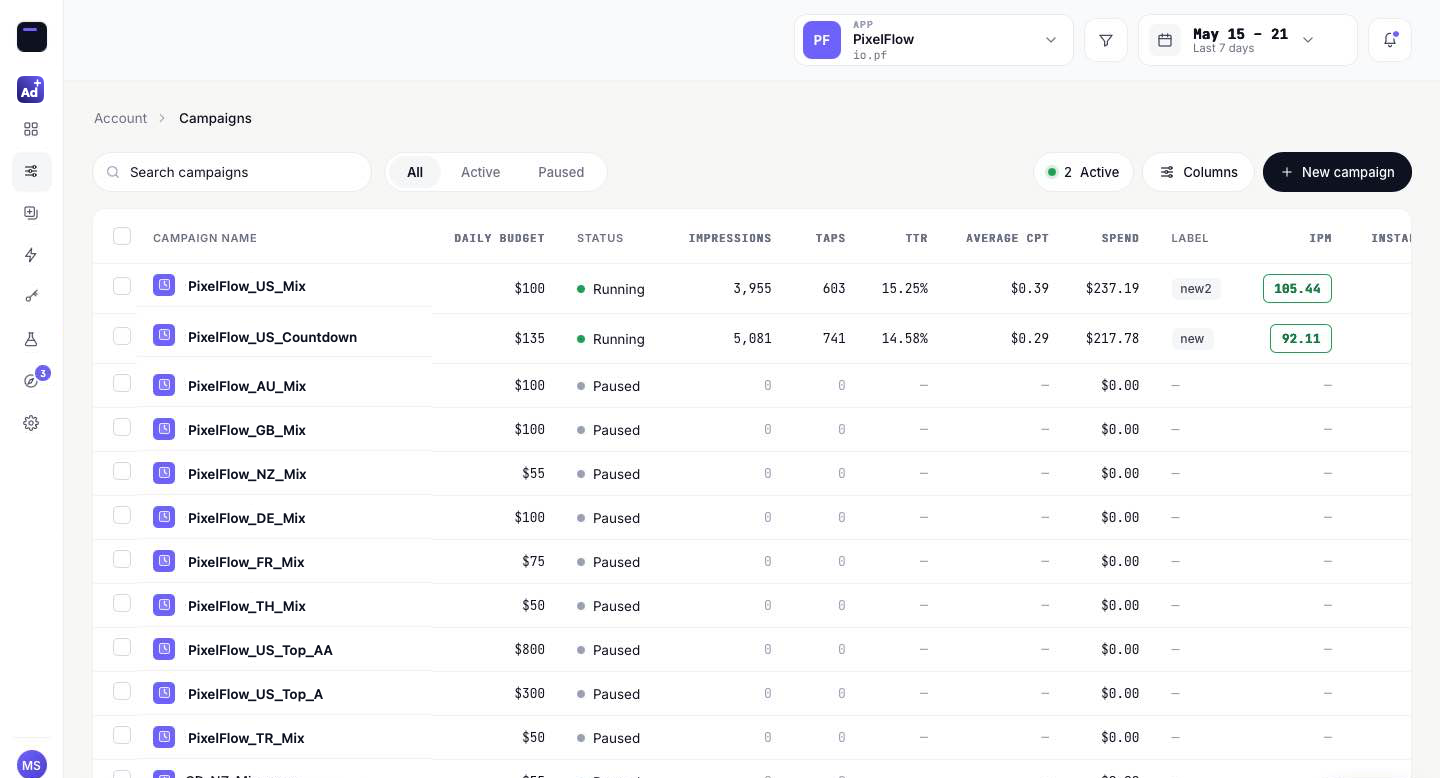Open the PixelFlow_TR_Mix campaign
This screenshot has width=1440, height=778.
(246, 738)
